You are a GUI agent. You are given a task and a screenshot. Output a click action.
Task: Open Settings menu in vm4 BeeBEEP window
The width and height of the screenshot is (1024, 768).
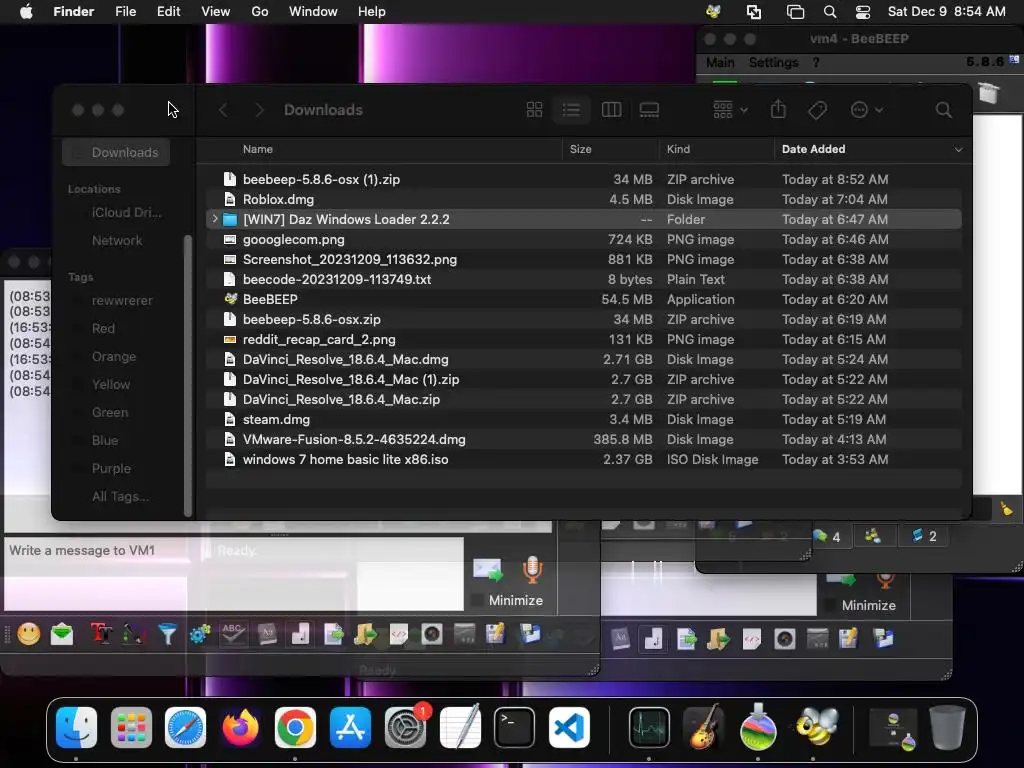coord(773,63)
